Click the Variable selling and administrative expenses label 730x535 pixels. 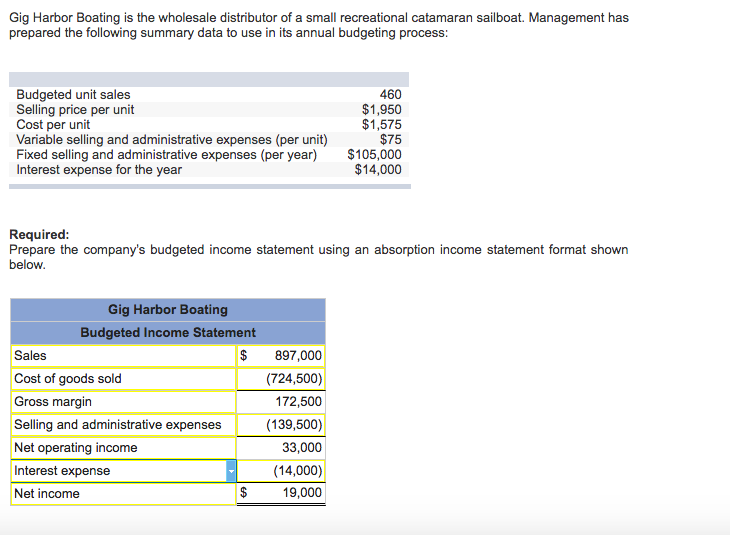[172, 140]
